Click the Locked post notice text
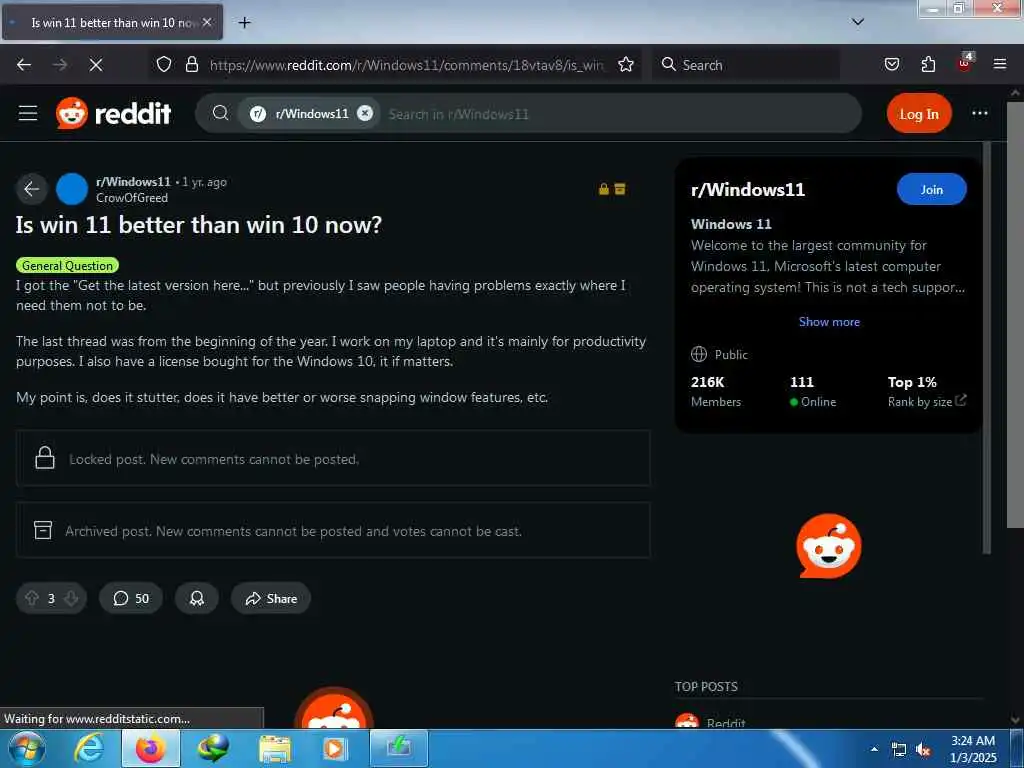 tap(214, 459)
